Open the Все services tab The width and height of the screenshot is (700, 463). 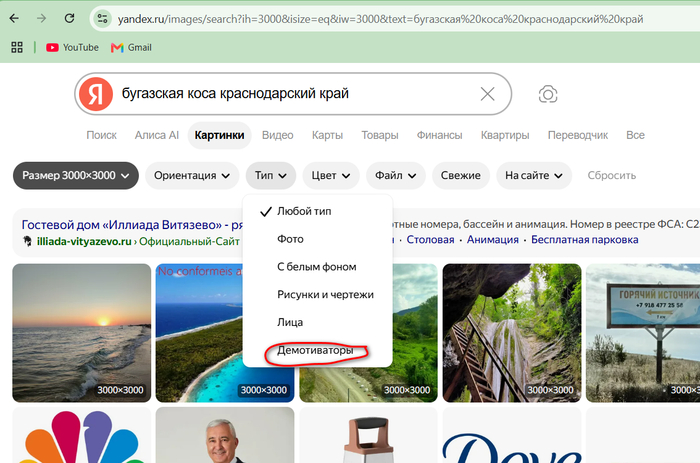(635, 135)
